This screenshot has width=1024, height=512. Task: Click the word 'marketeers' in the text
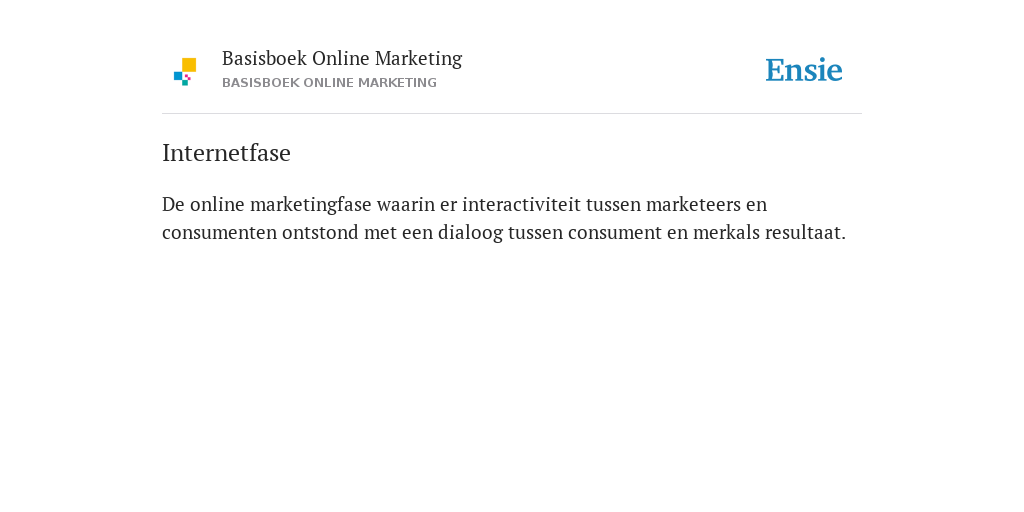point(693,204)
